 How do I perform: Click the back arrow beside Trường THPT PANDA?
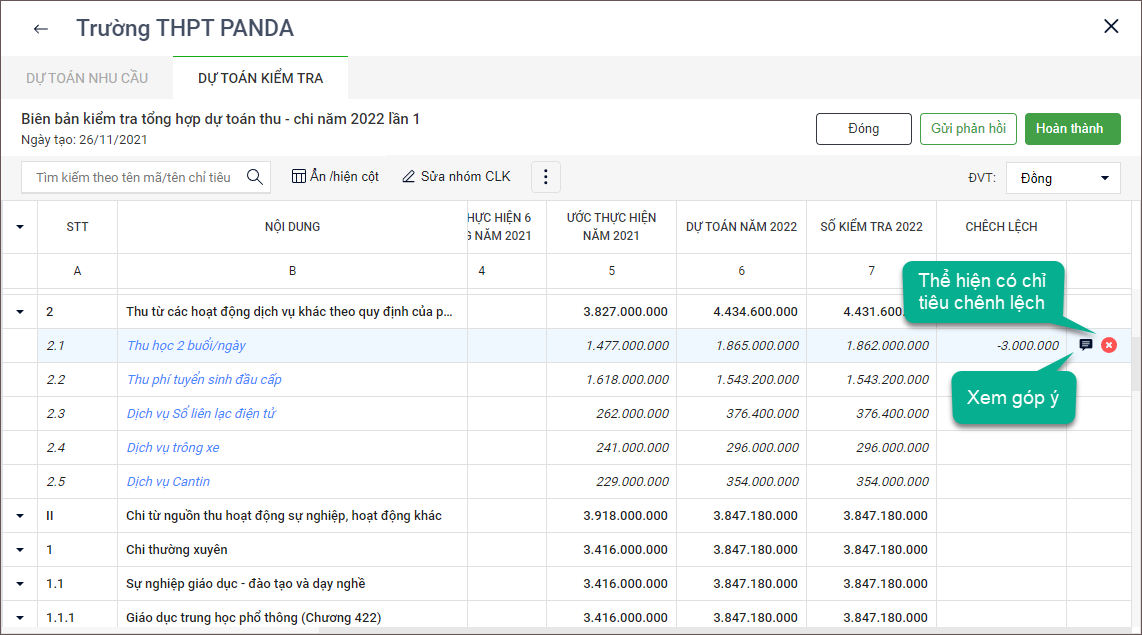(41, 29)
